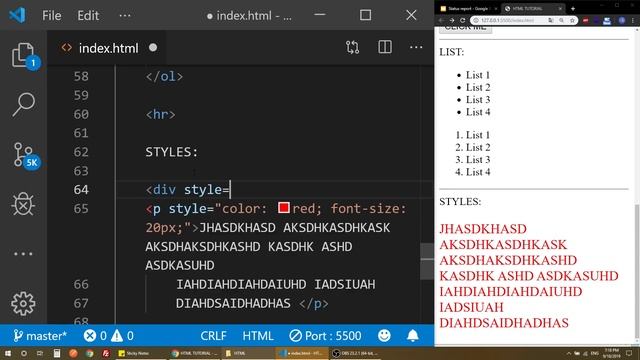Open a new tab in the browser

pyautogui.click(x=573, y=9)
